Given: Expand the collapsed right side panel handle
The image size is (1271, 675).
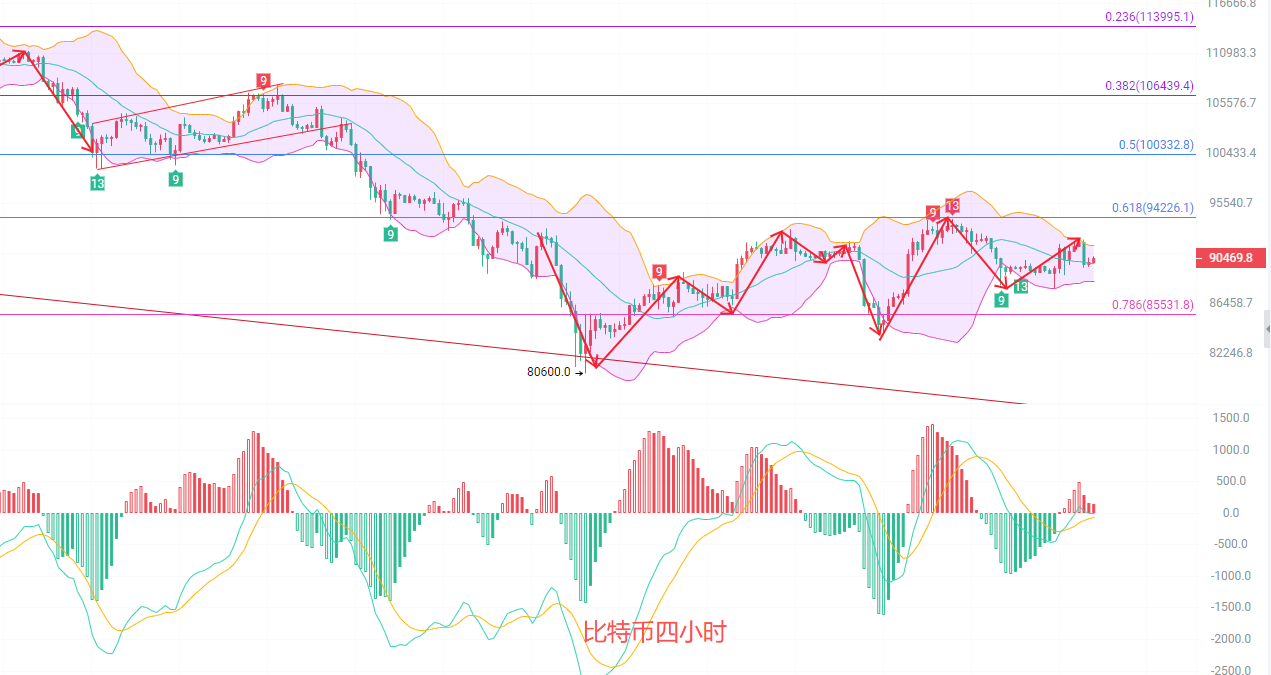Looking at the screenshot, I should (x=1266, y=328).
